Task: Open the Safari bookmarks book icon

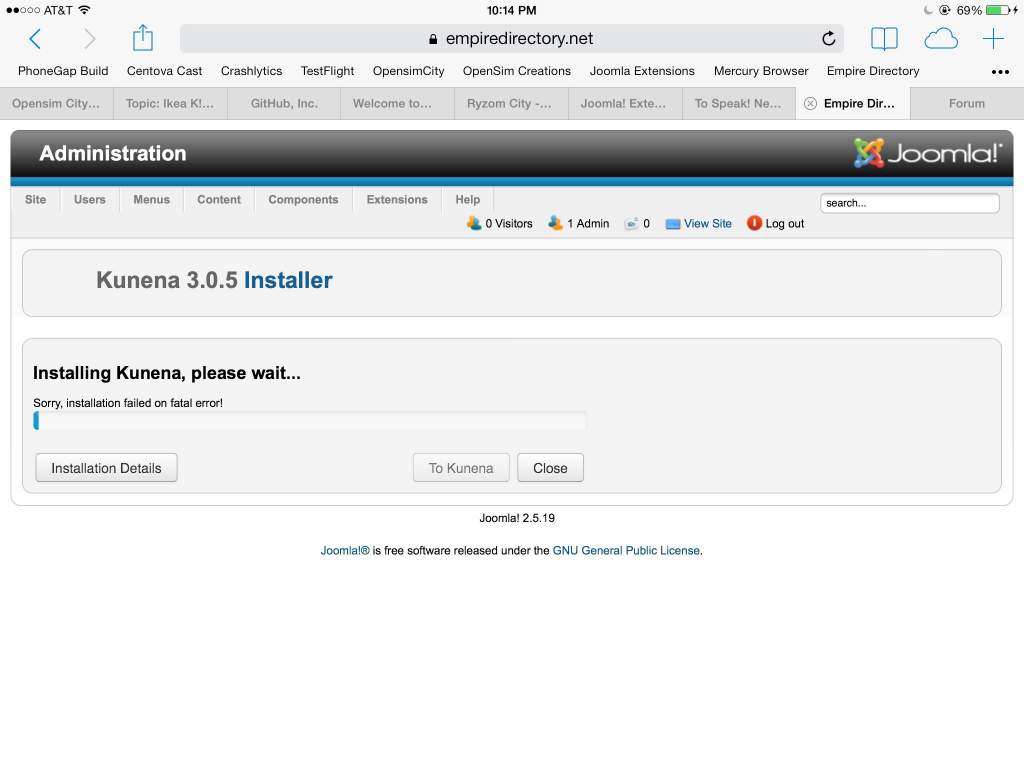Action: pyautogui.click(x=884, y=39)
